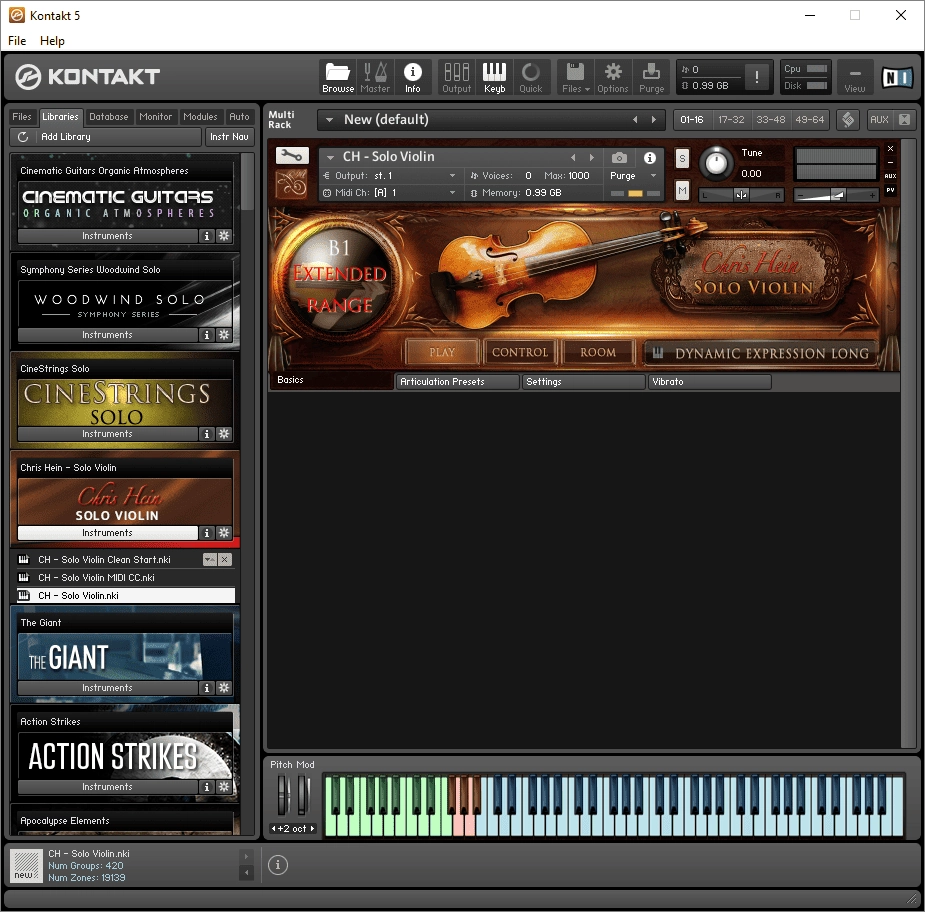Image resolution: width=925 pixels, height=912 pixels.
Task: Take a snapshot with camera icon
Action: point(619,158)
